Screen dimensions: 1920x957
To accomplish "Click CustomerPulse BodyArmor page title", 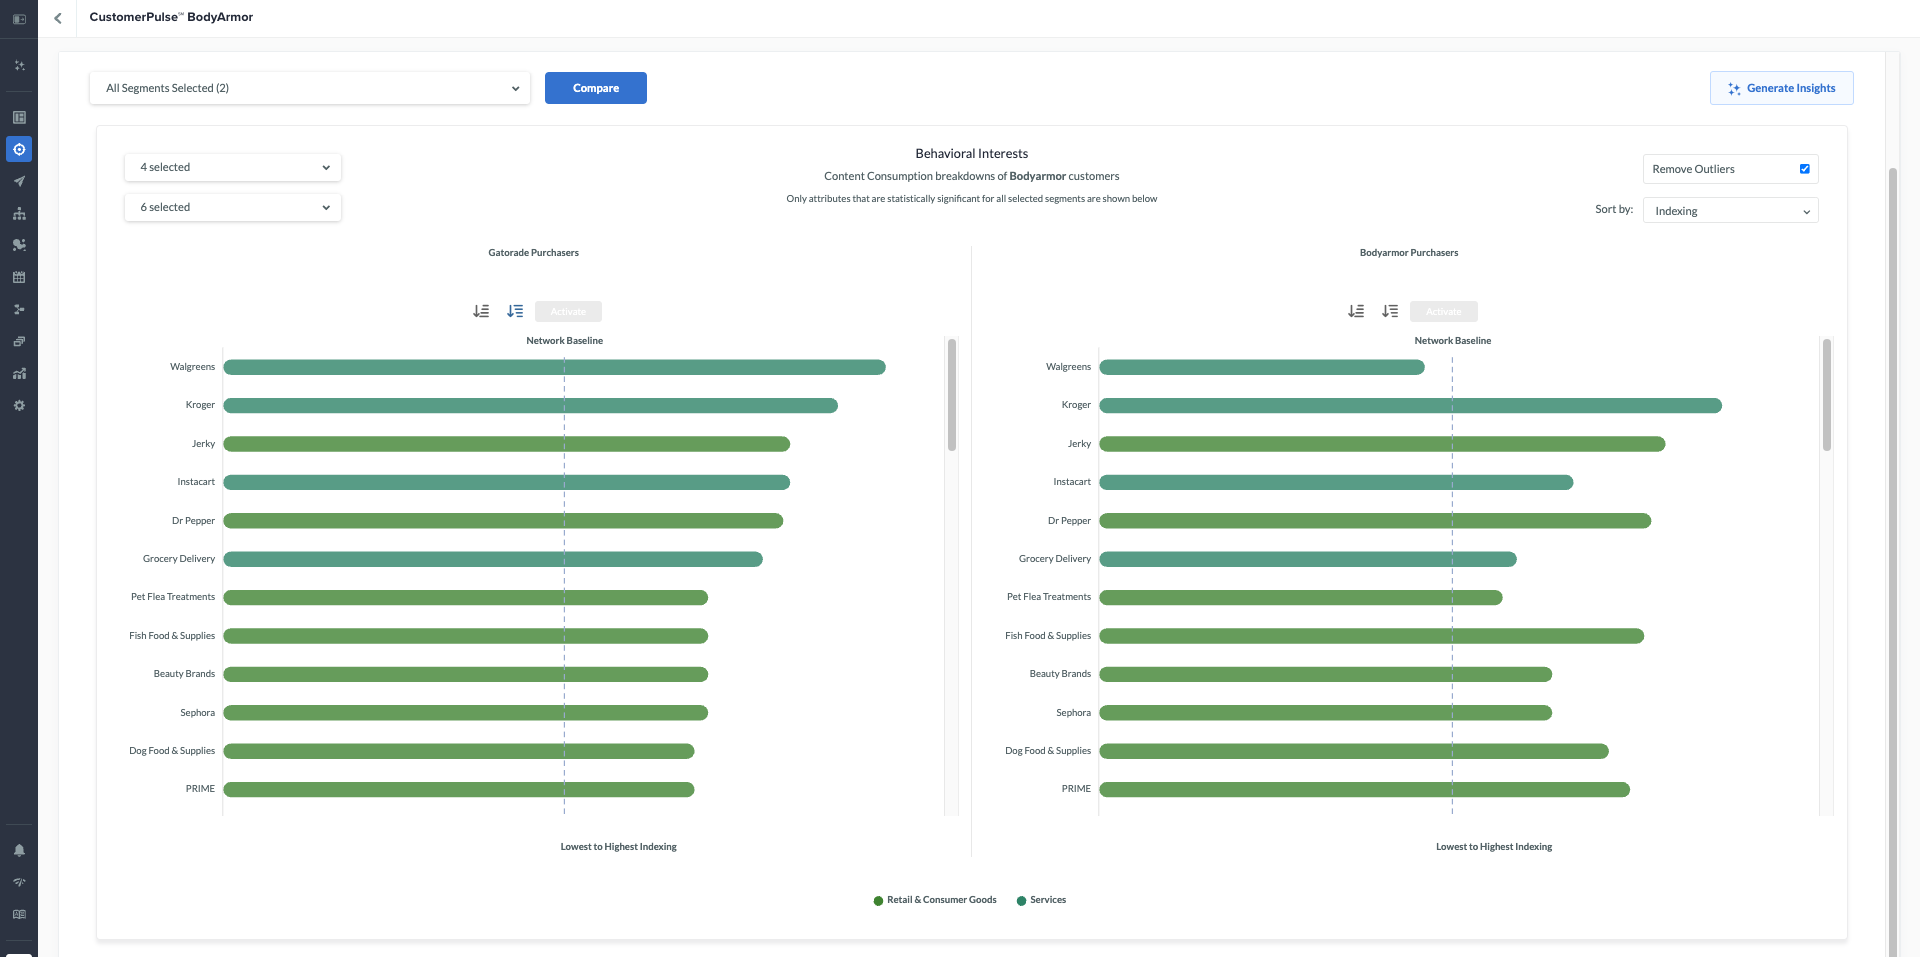I will [x=171, y=17].
